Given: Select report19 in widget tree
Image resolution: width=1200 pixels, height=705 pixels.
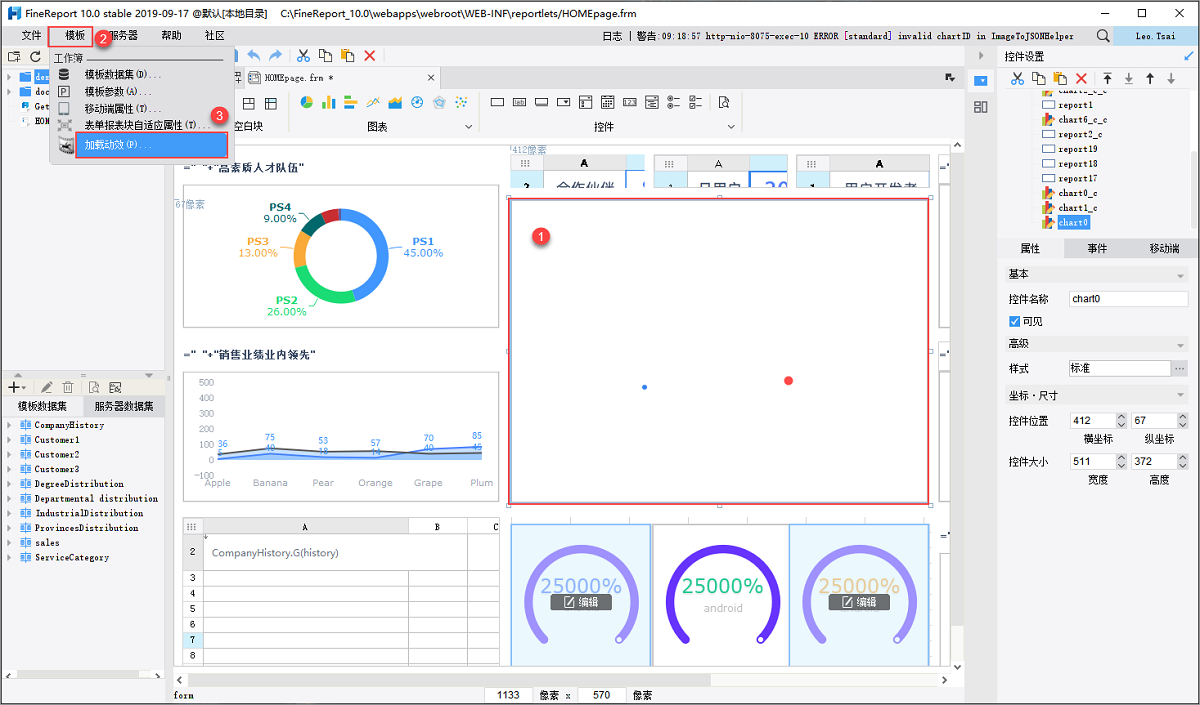Looking at the screenshot, I should coord(1077,149).
